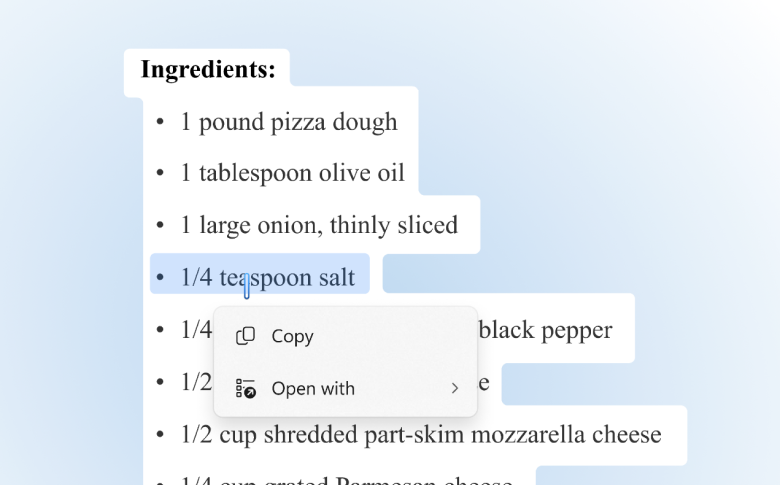Click the blue text selection handle
The width and height of the screenshot is (780, 485).
point(247,289)
